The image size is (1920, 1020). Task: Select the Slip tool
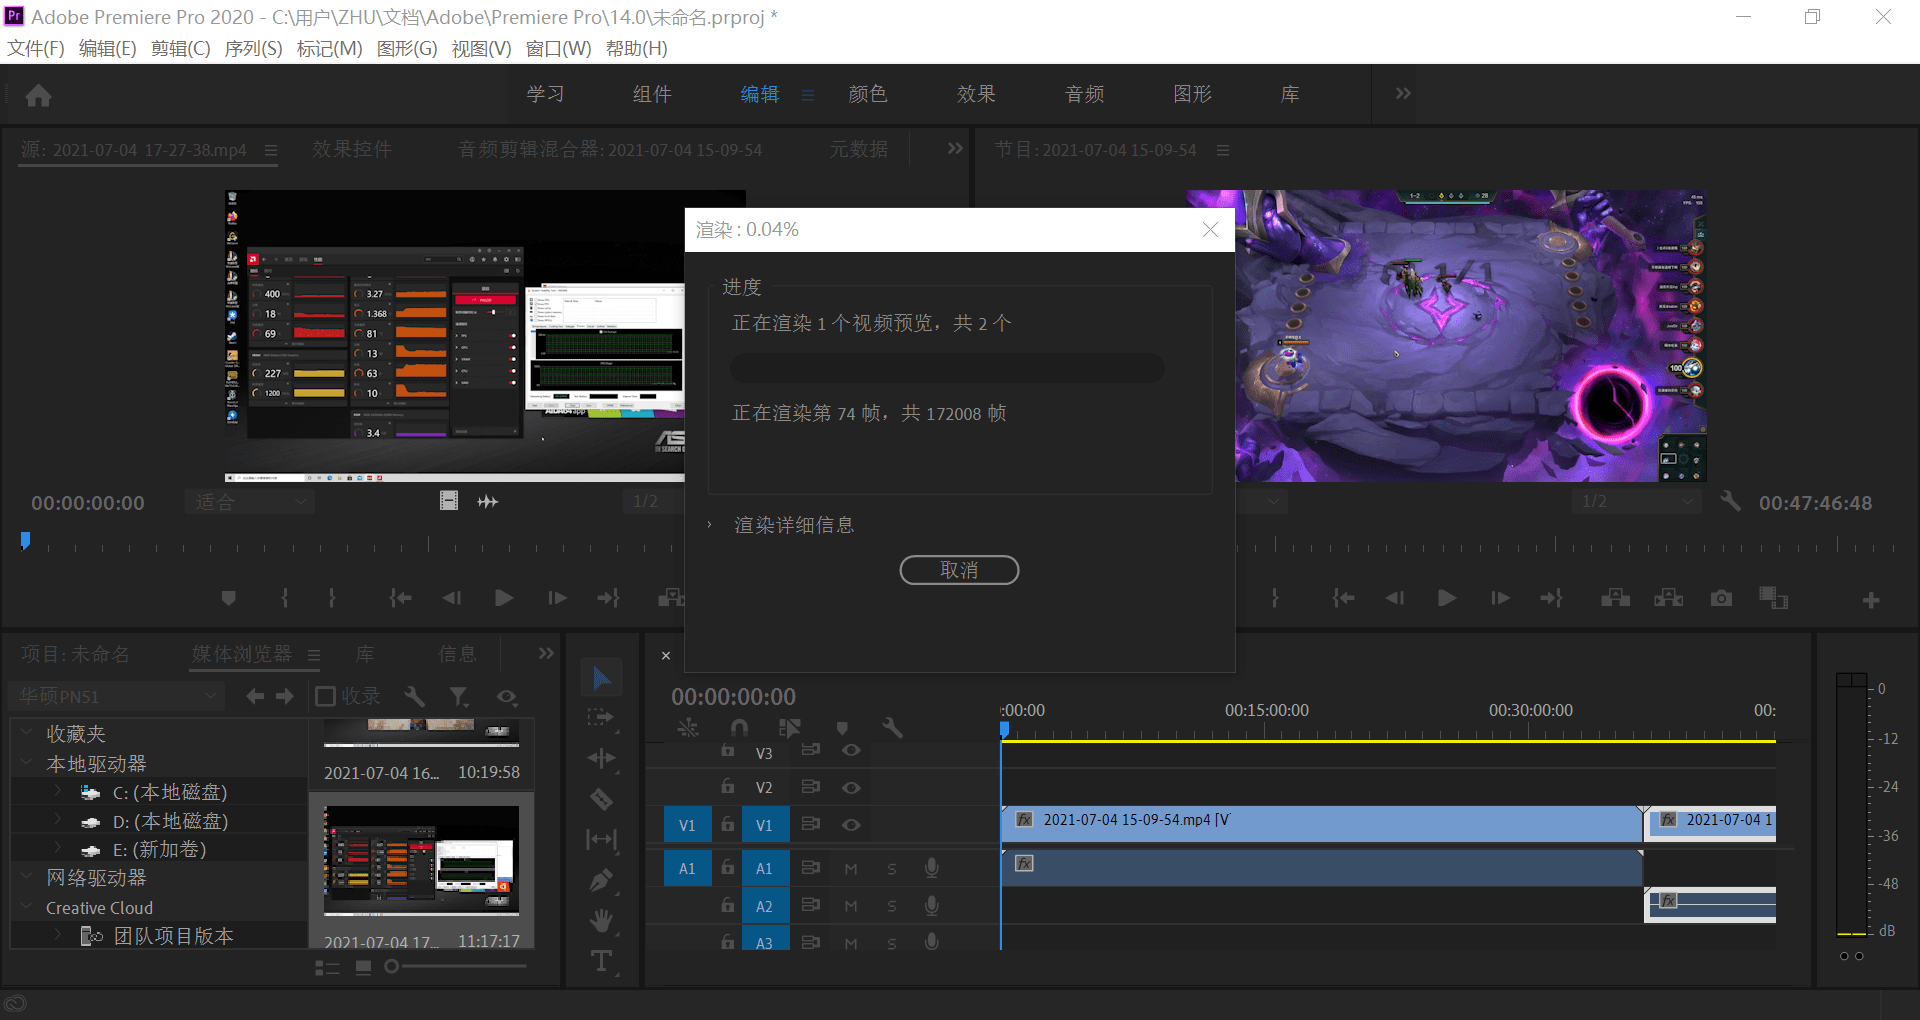(601, 840)
